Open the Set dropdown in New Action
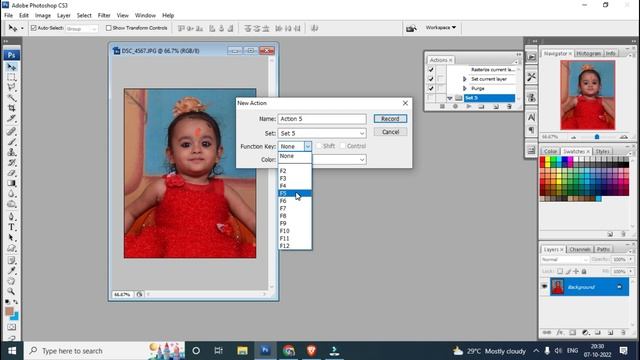This screenshot has height=360, width=640. tap(322, 133)
